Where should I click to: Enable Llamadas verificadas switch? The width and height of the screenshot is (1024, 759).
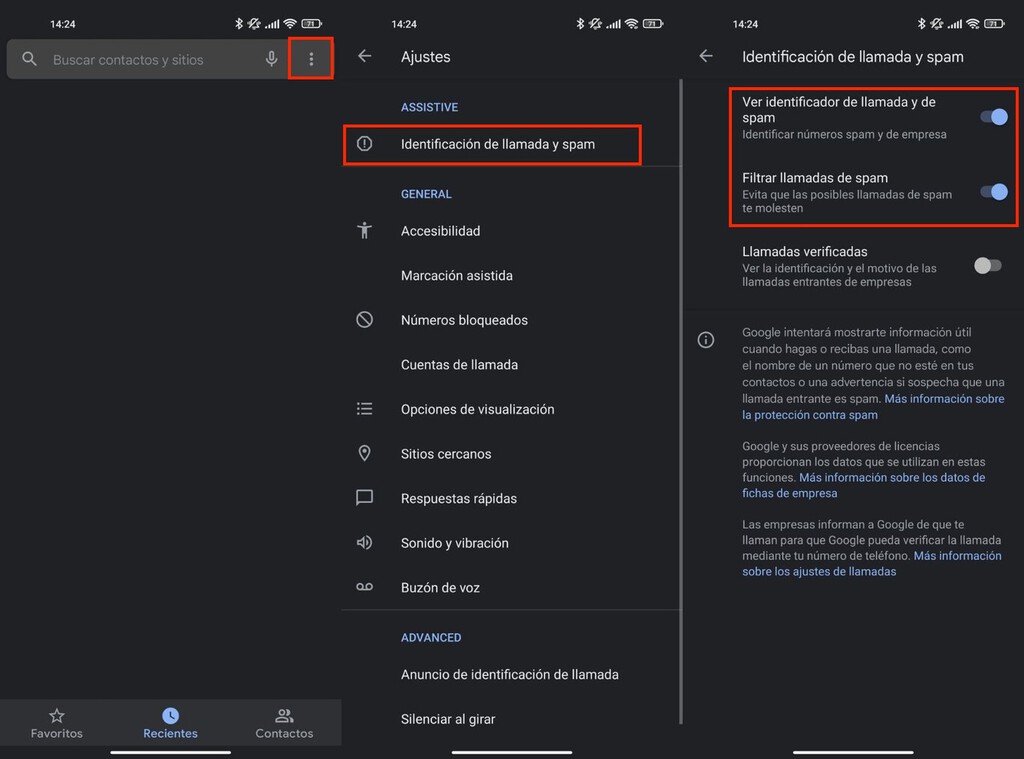click(987, 266)
